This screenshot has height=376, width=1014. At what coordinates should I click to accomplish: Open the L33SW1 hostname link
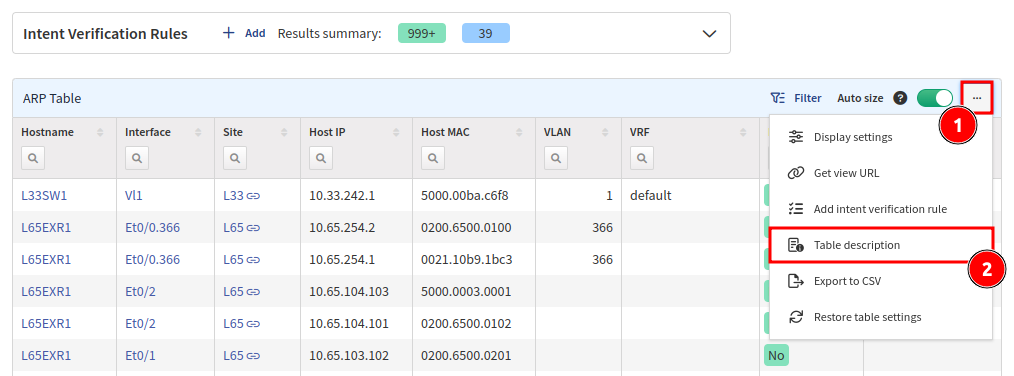(44, 195)
